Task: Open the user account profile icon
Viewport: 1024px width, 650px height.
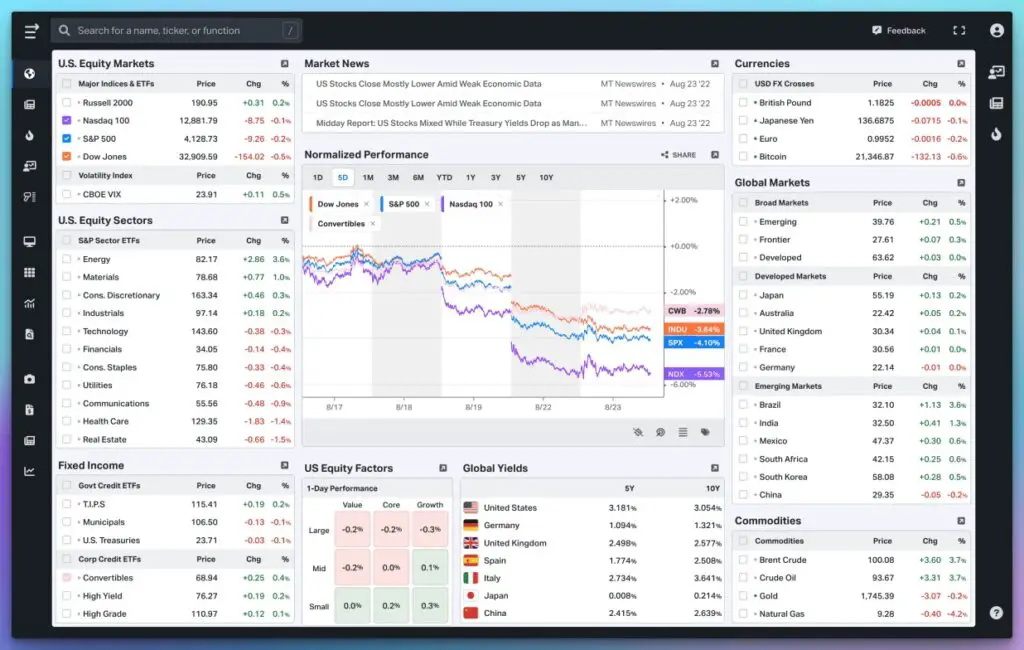Action: click(x=996, y=31)
